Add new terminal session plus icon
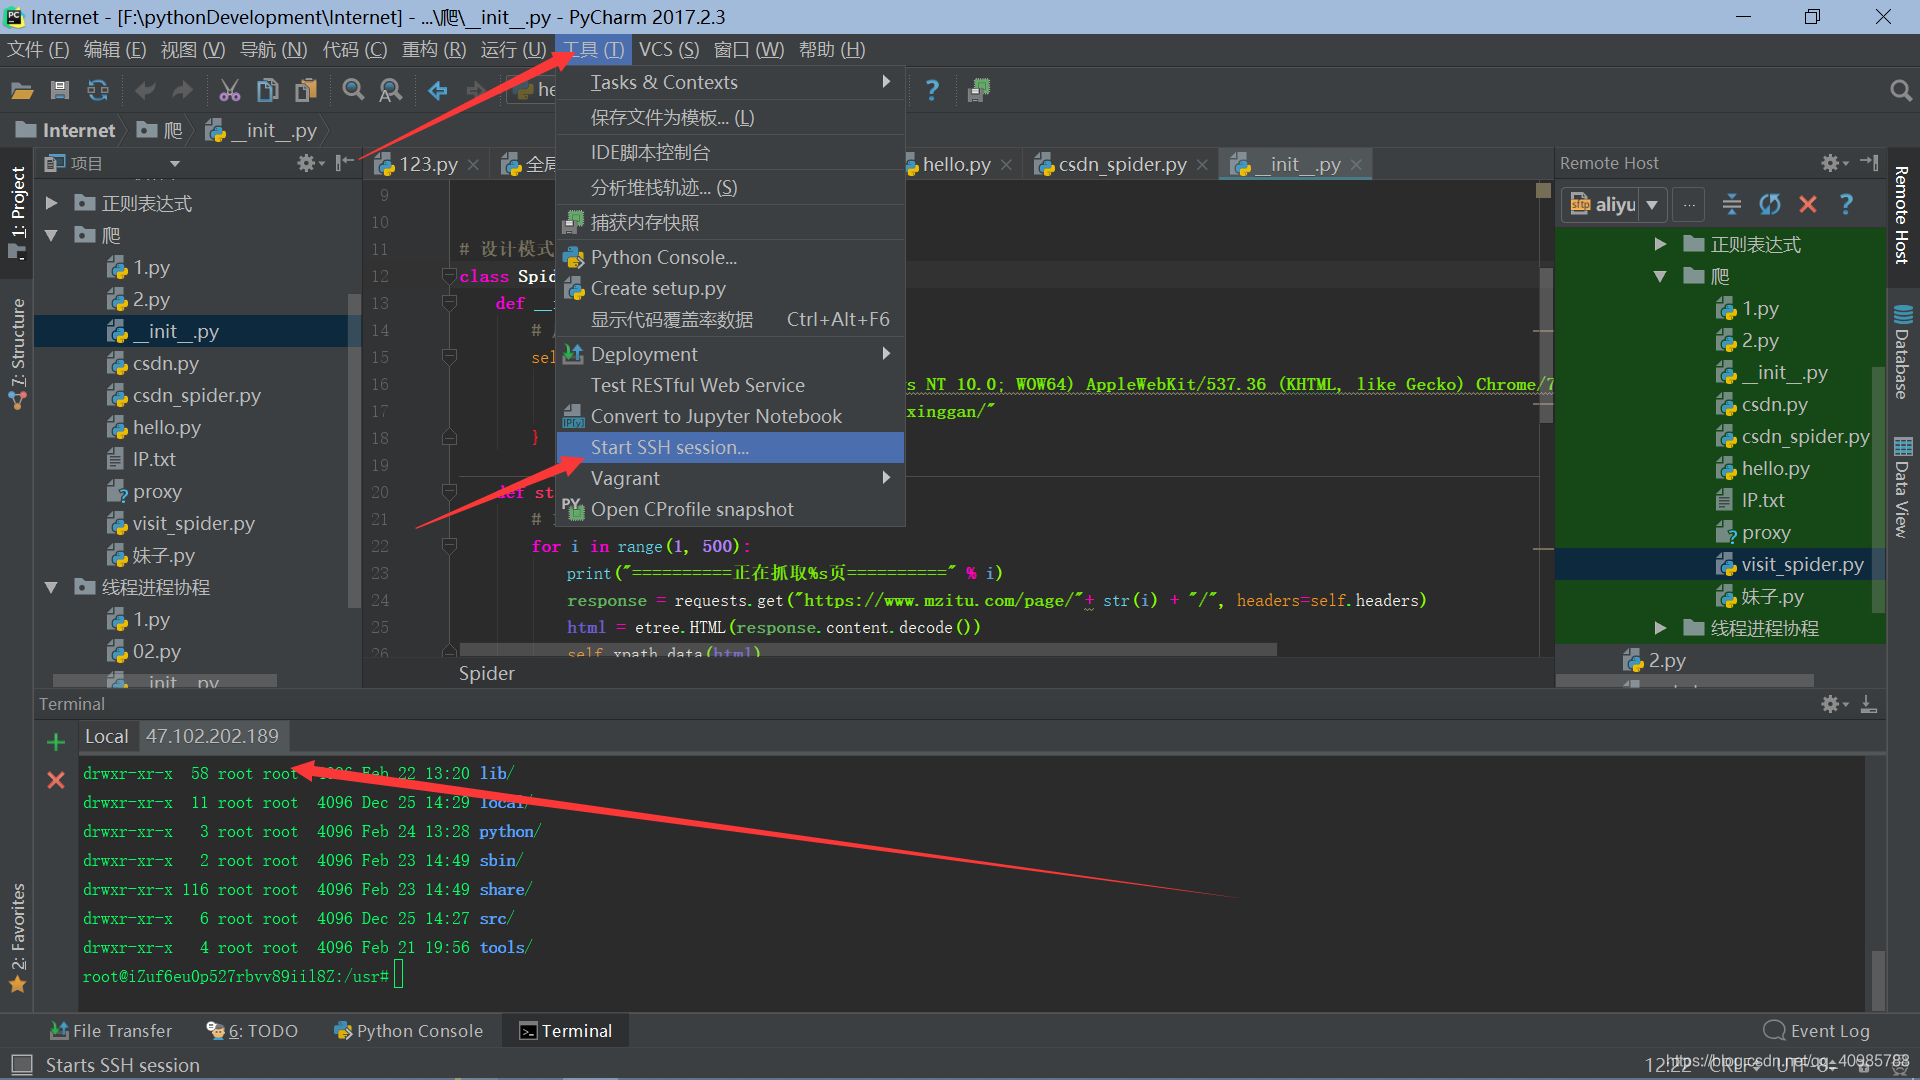Image resolution: width=1920 pixels, height=1080 pixels. coord(56,742)
